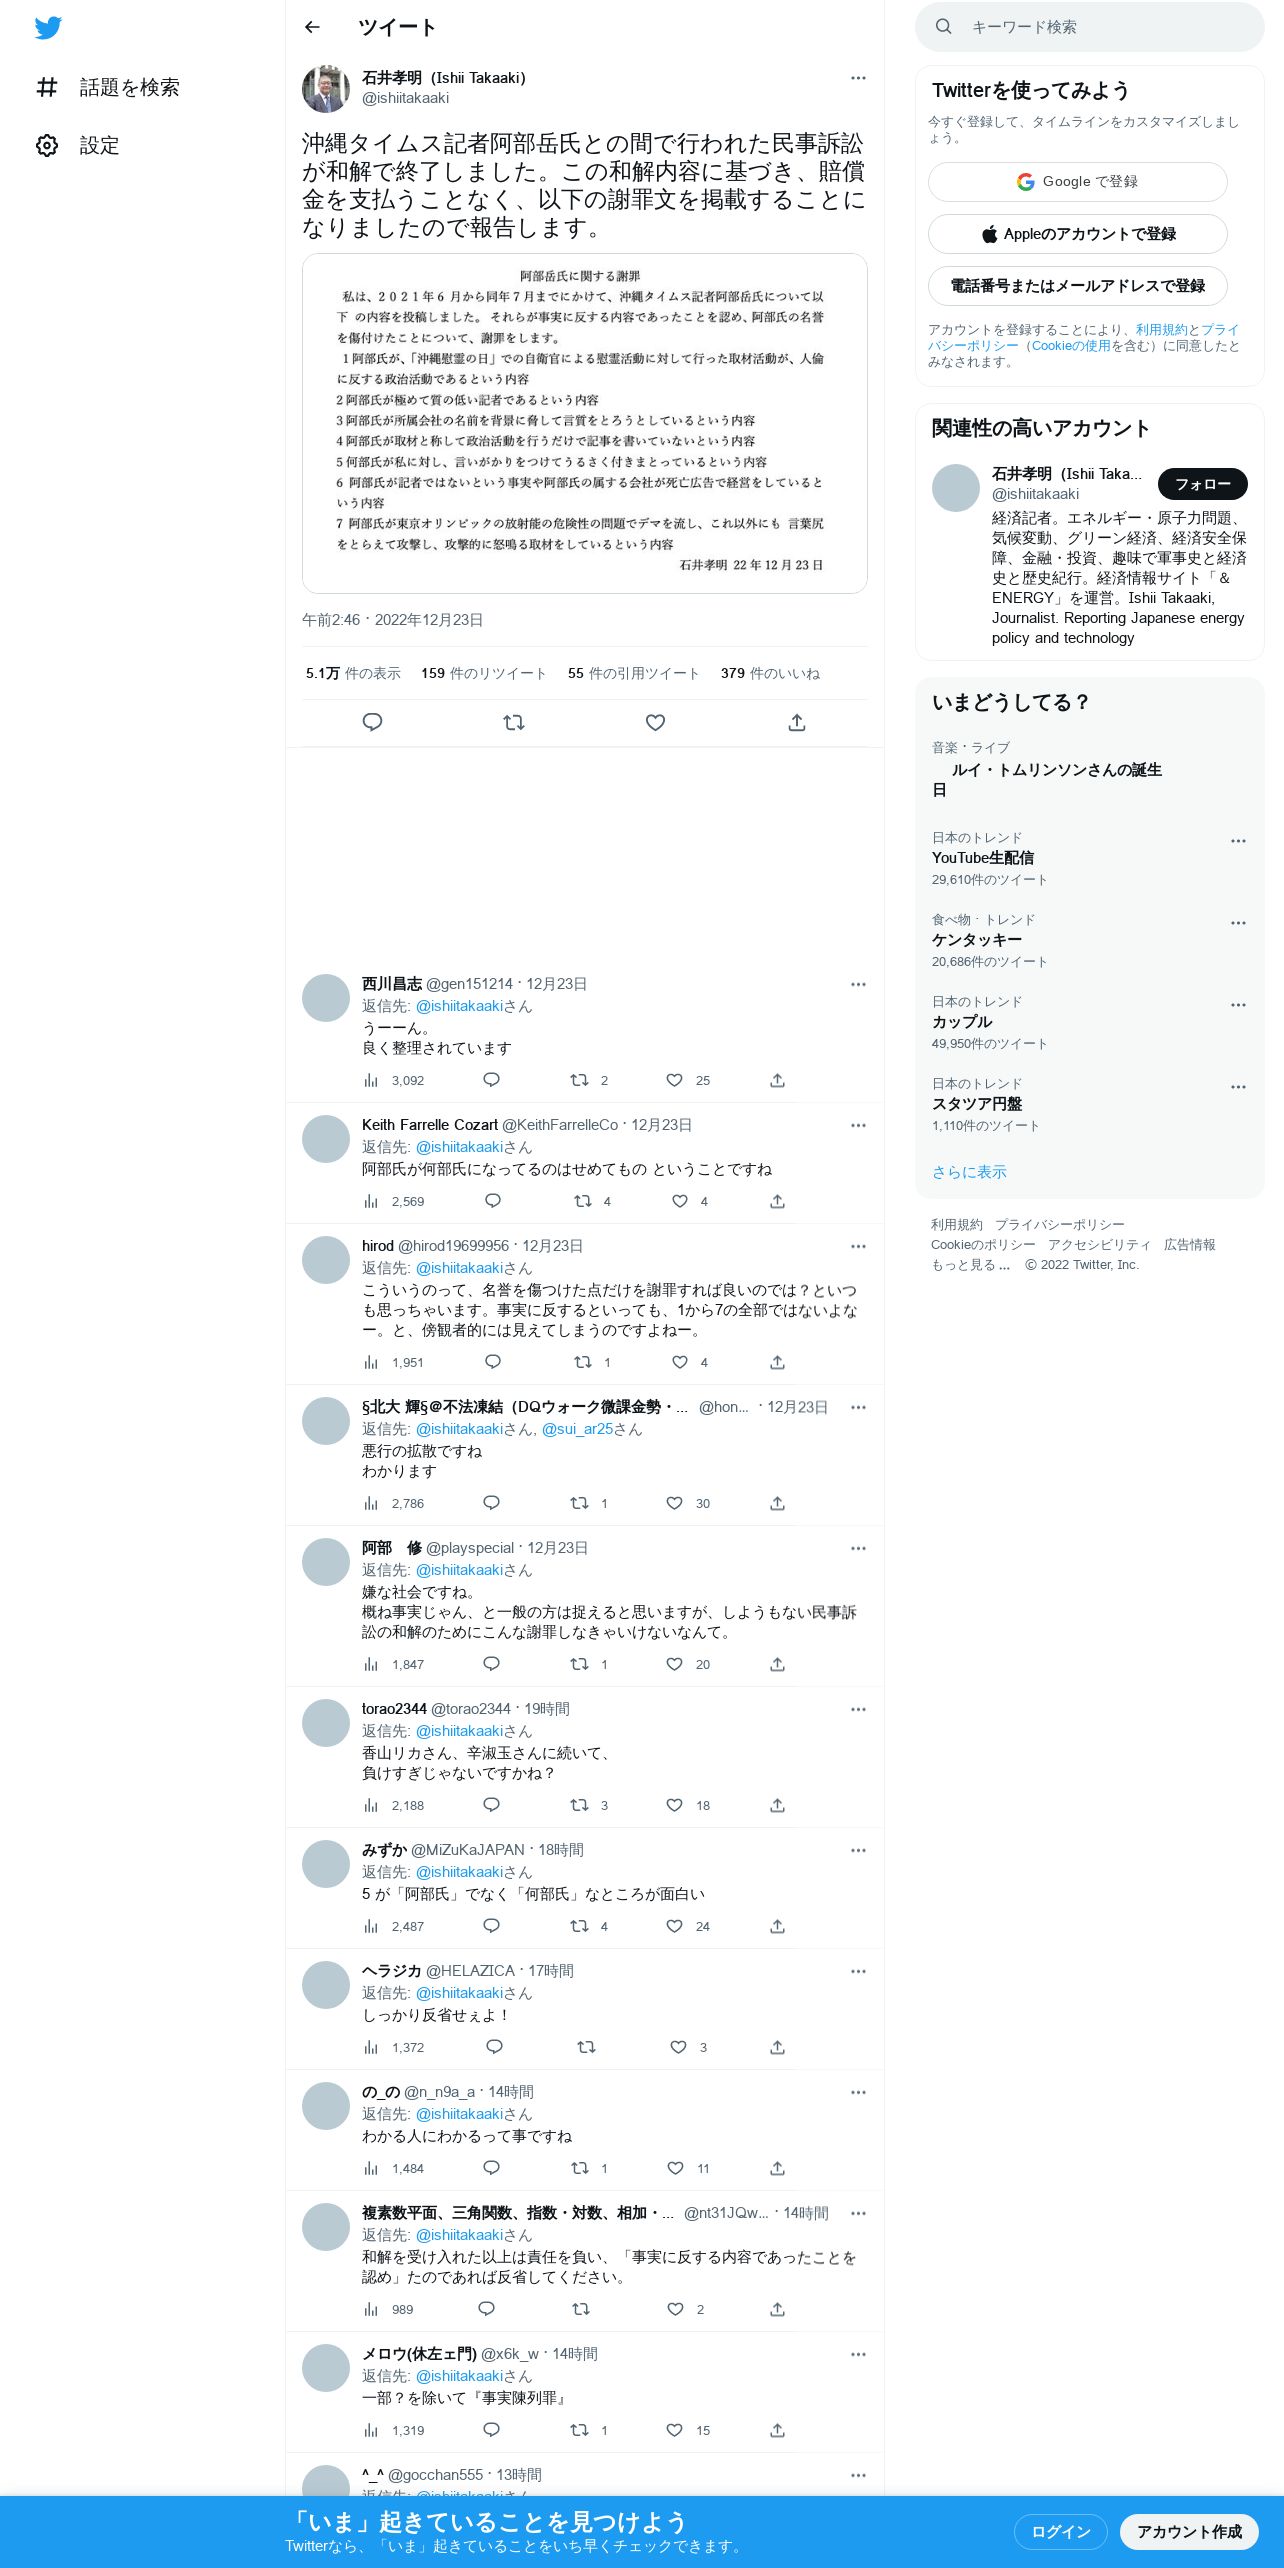Open the 話題を検索 explore menu item
The image size is (1284, 2568).
pos(108,87)
